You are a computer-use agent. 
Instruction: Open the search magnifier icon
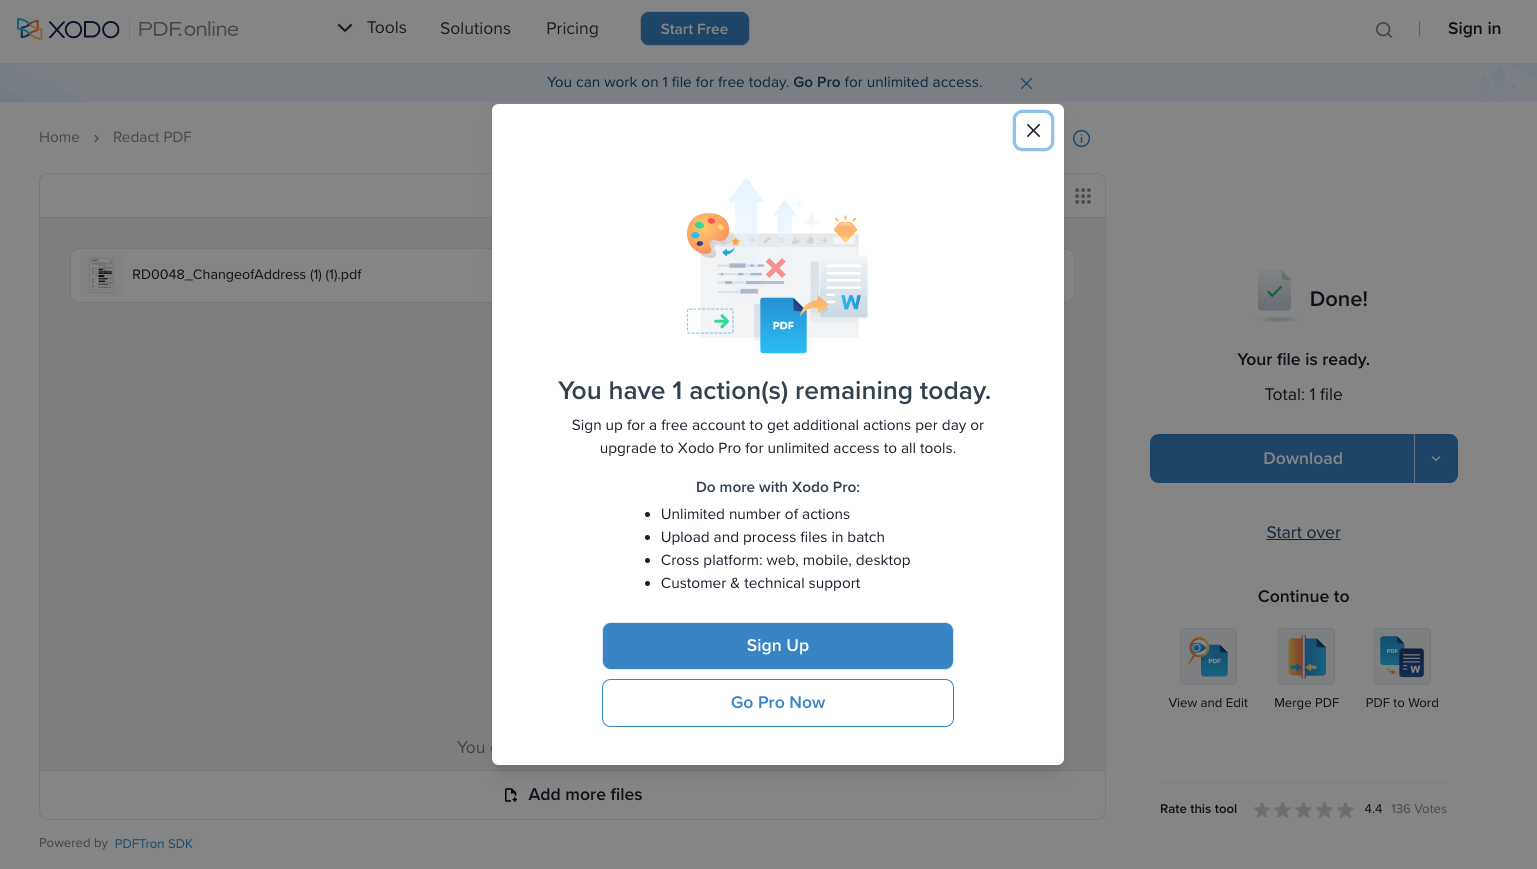(1383, 30)
